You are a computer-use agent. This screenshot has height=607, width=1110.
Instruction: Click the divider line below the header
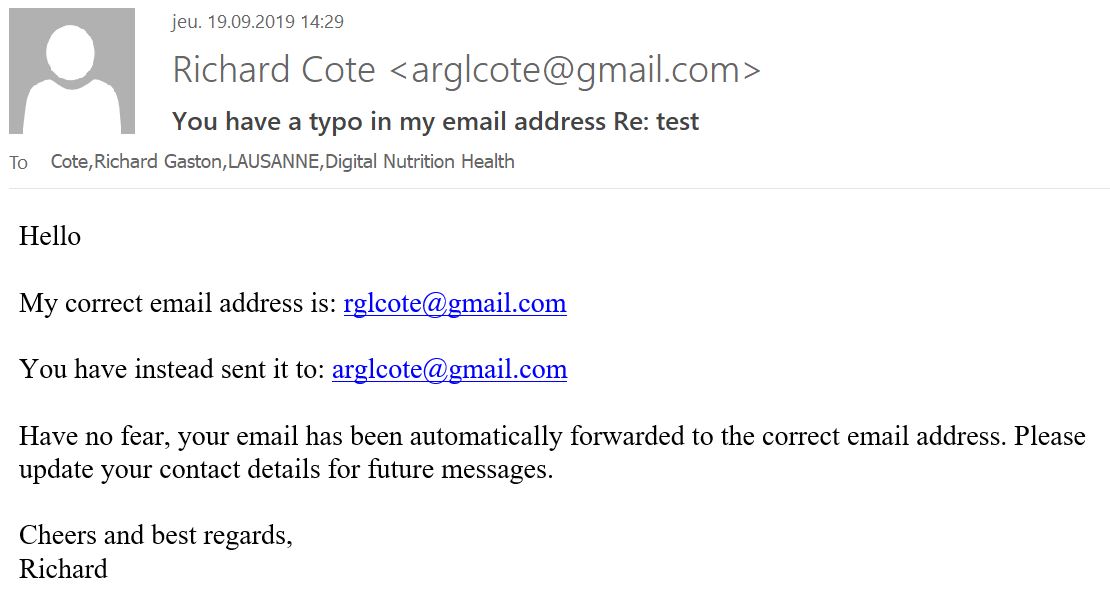pyautogui.click(x=559, y=188)
